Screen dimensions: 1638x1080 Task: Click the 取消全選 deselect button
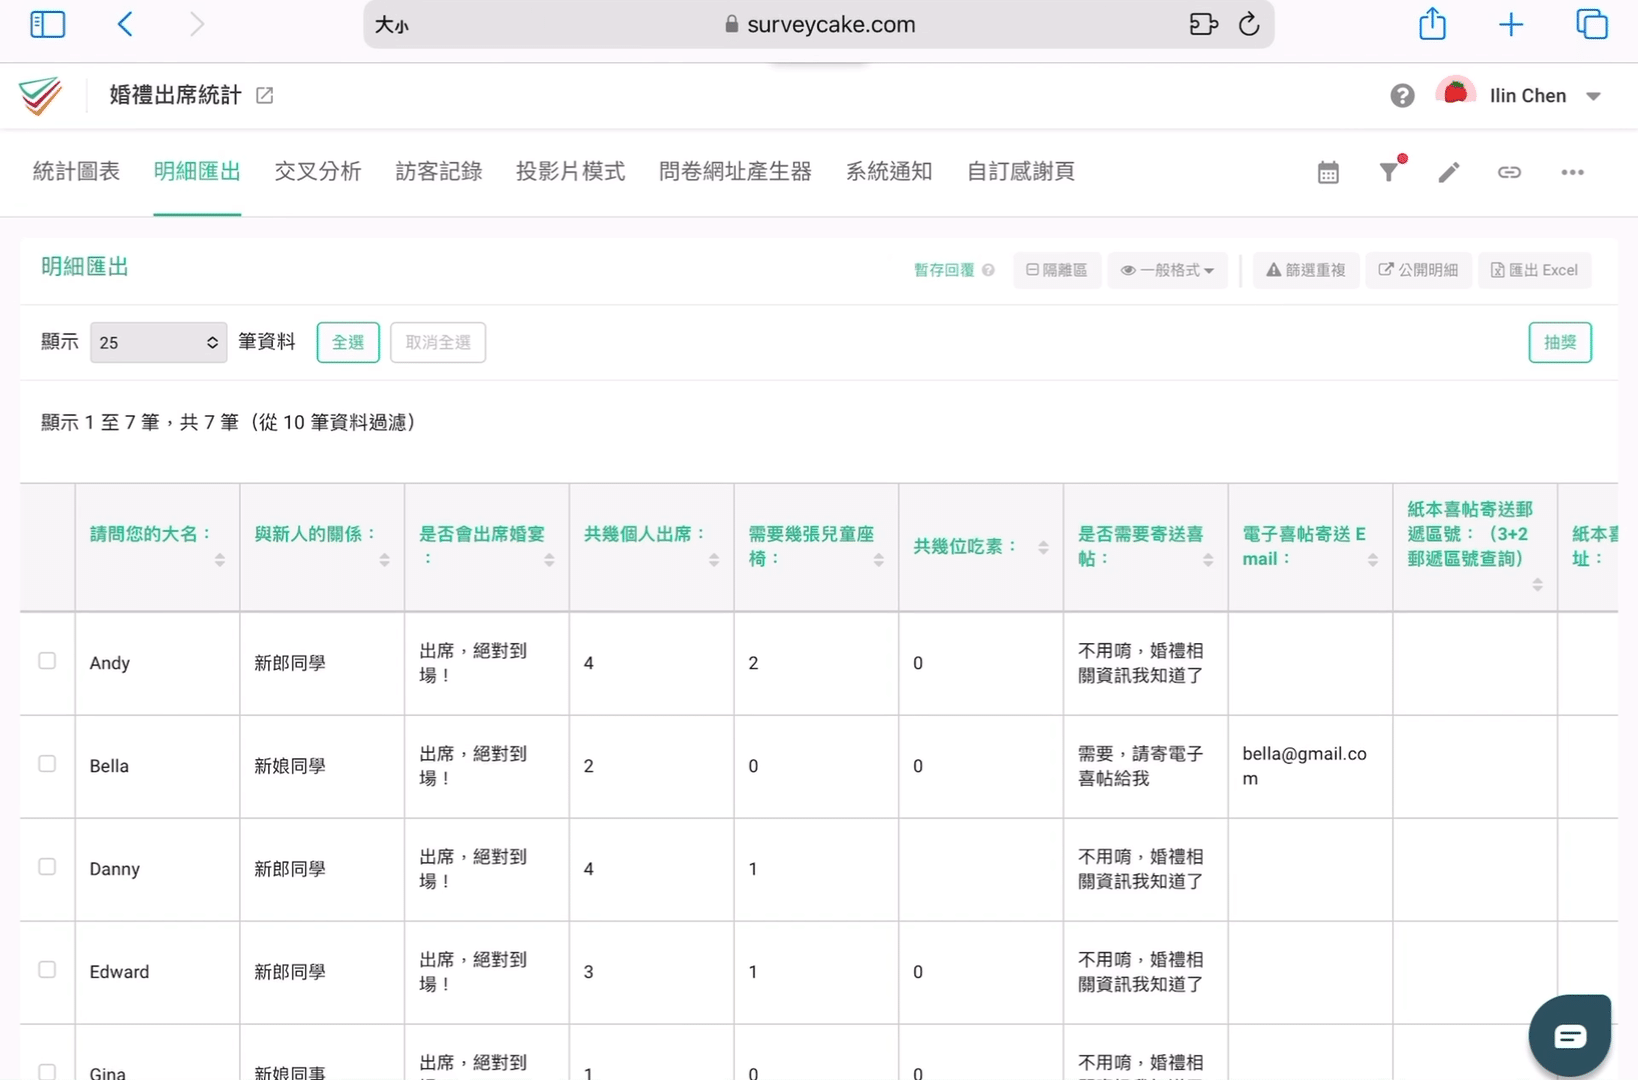click(x=438, y=342)
